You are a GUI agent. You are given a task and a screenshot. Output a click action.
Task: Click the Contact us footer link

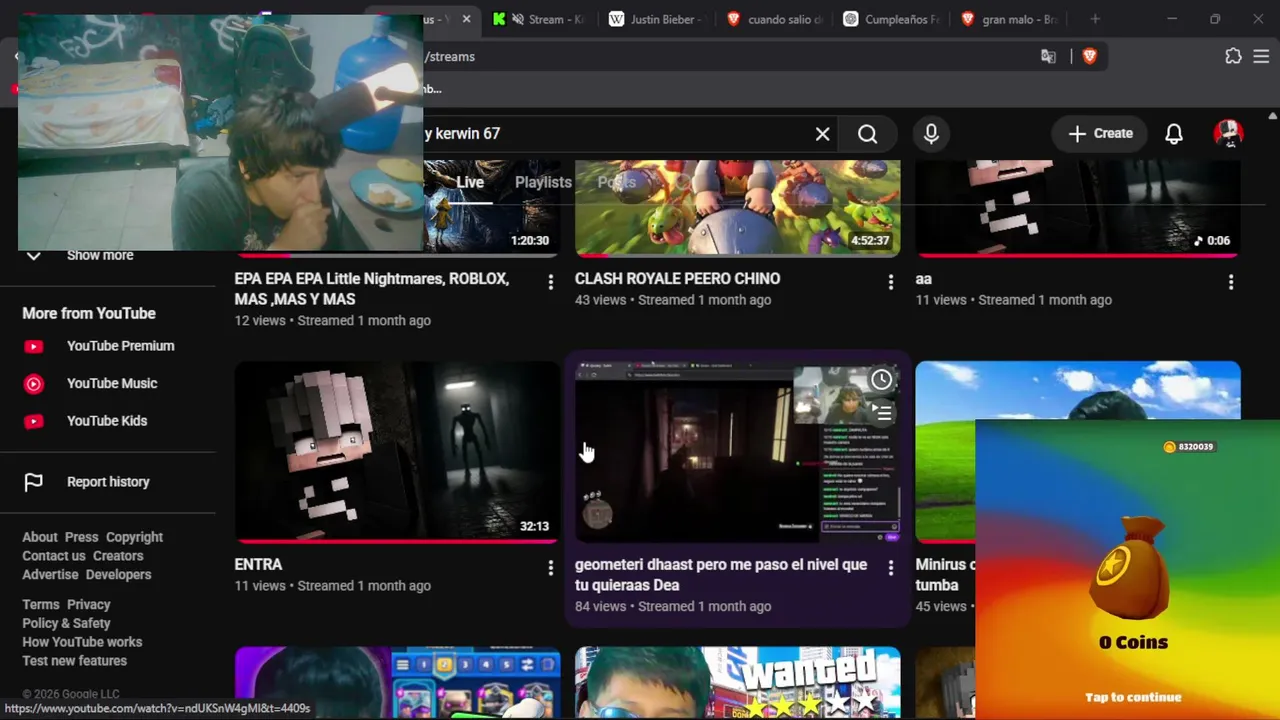[54, 556]
